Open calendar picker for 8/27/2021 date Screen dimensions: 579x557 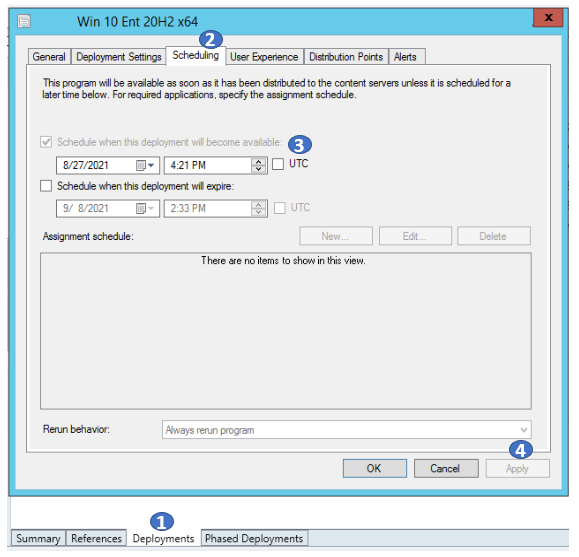[141, 165]
